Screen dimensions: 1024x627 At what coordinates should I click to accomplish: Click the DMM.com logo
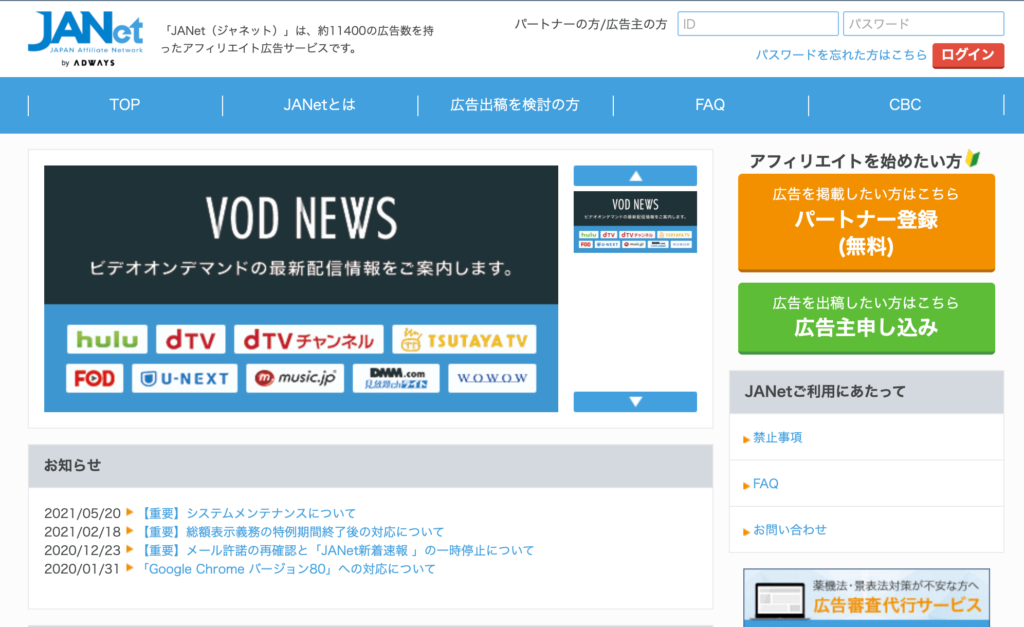(396, 378)
